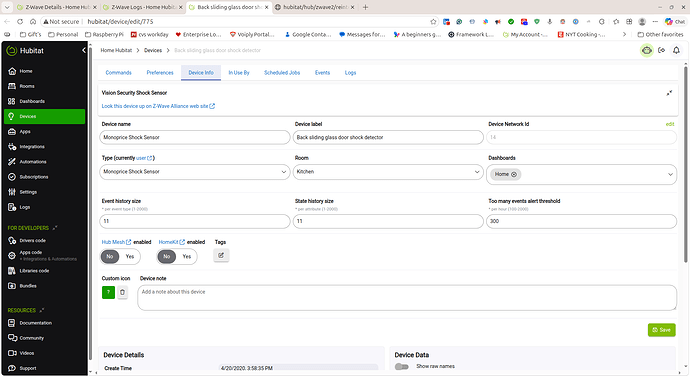Open browser tab list dropdown

coord(7,7)
